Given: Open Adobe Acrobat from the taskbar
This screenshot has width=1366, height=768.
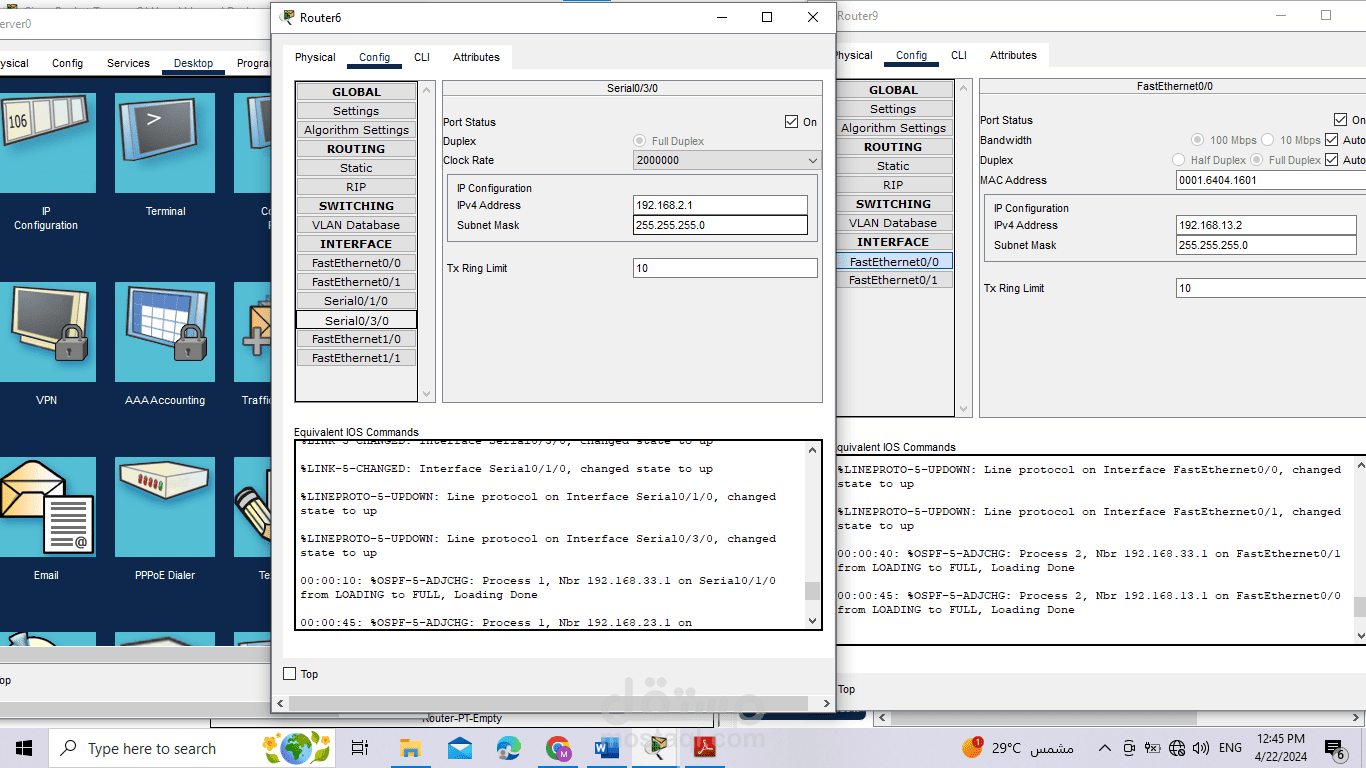Looking at the screenshot, I should click(x=706, y=748).
